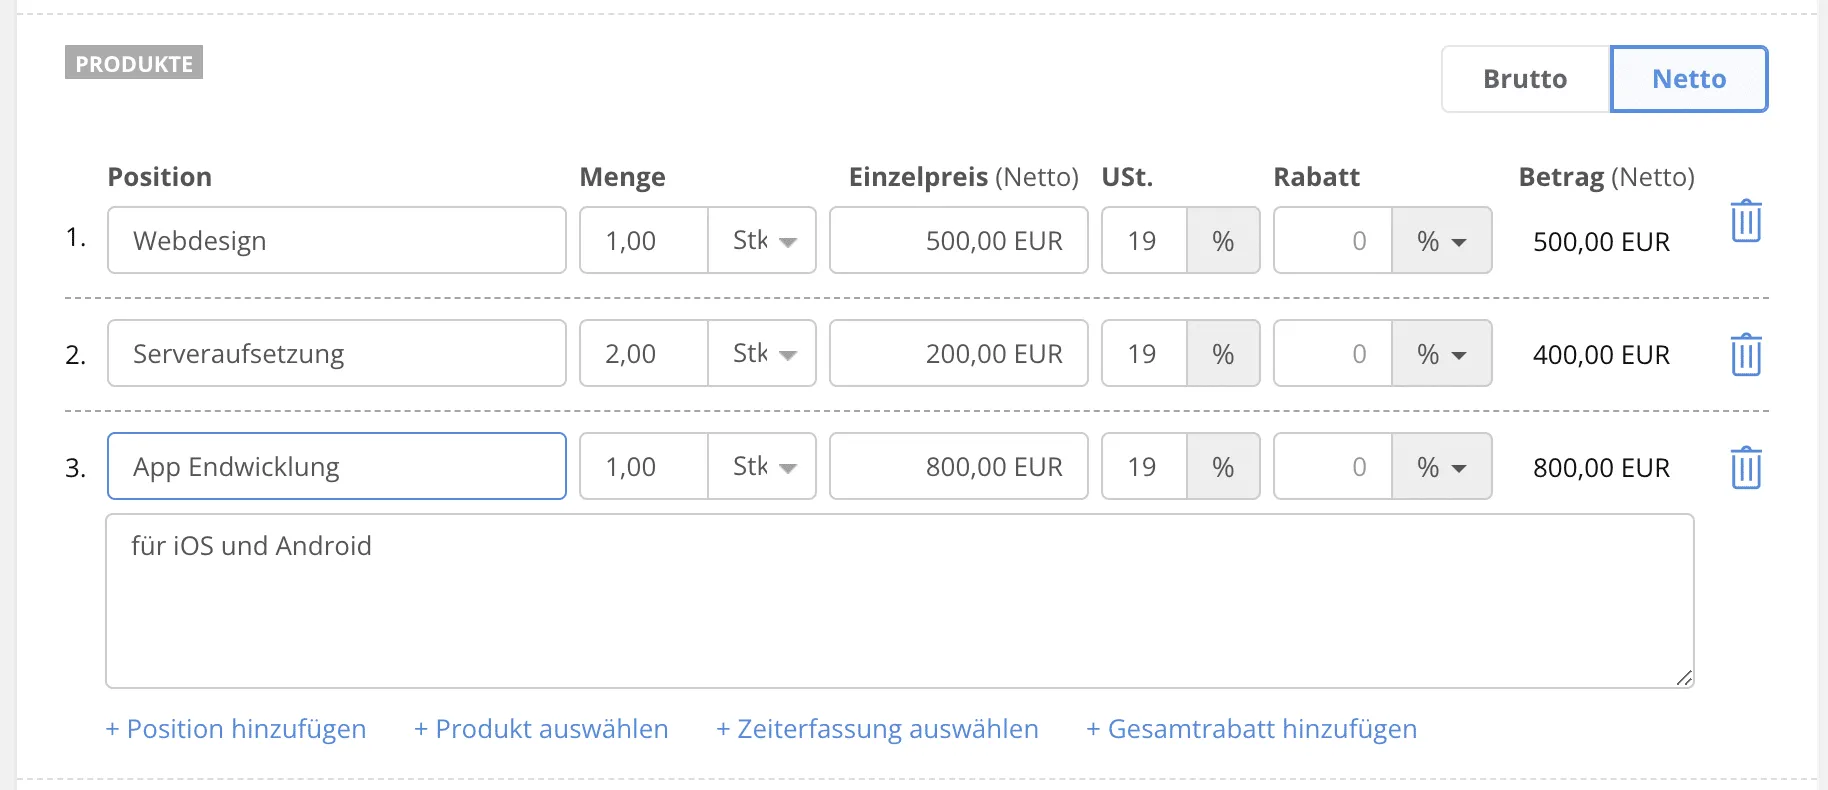Image resolution: width=1828 pixels, height=790 pixels.
Task: Switch price display to Brutto
Action: 1525,79
